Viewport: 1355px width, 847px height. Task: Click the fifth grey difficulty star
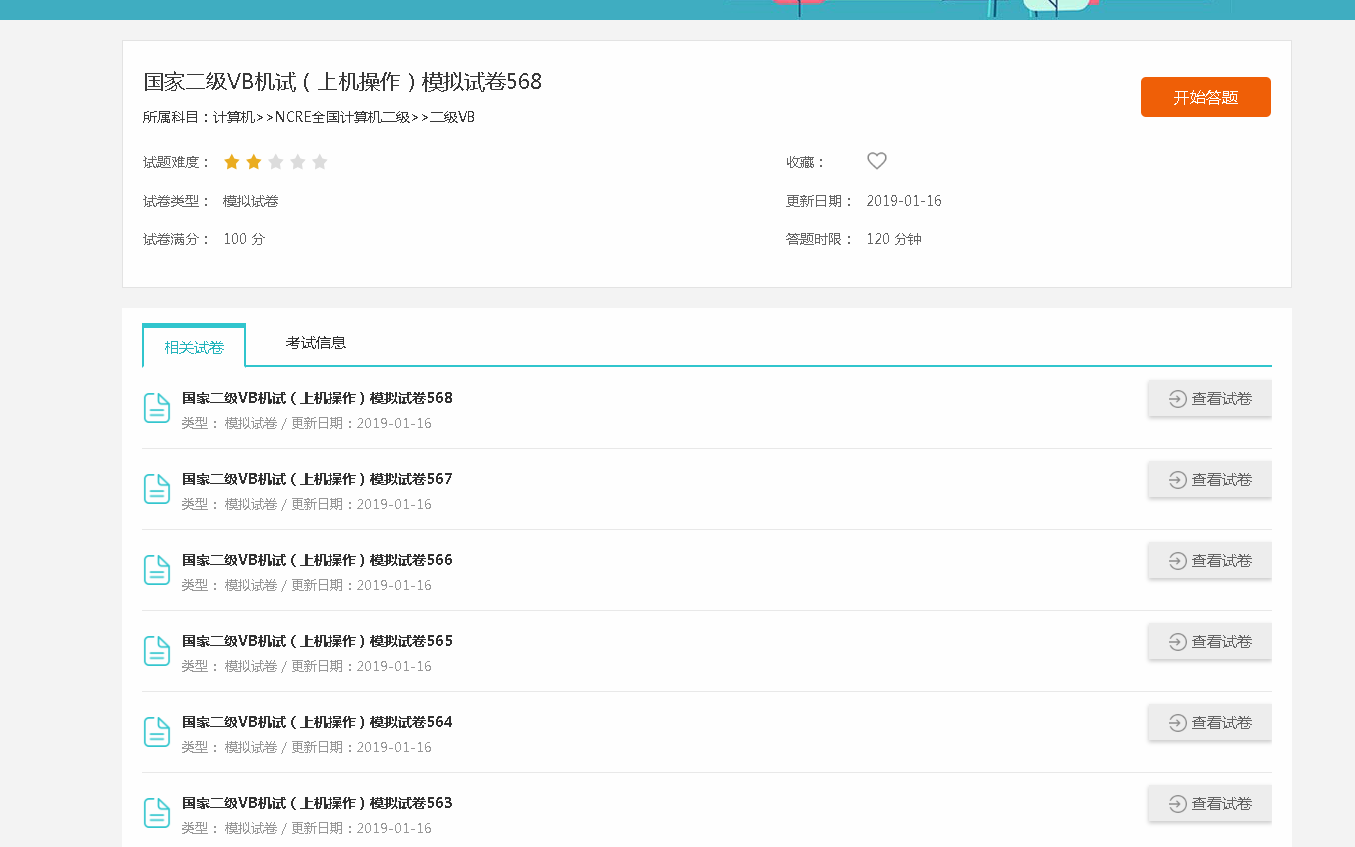click(x=320, y=162)
